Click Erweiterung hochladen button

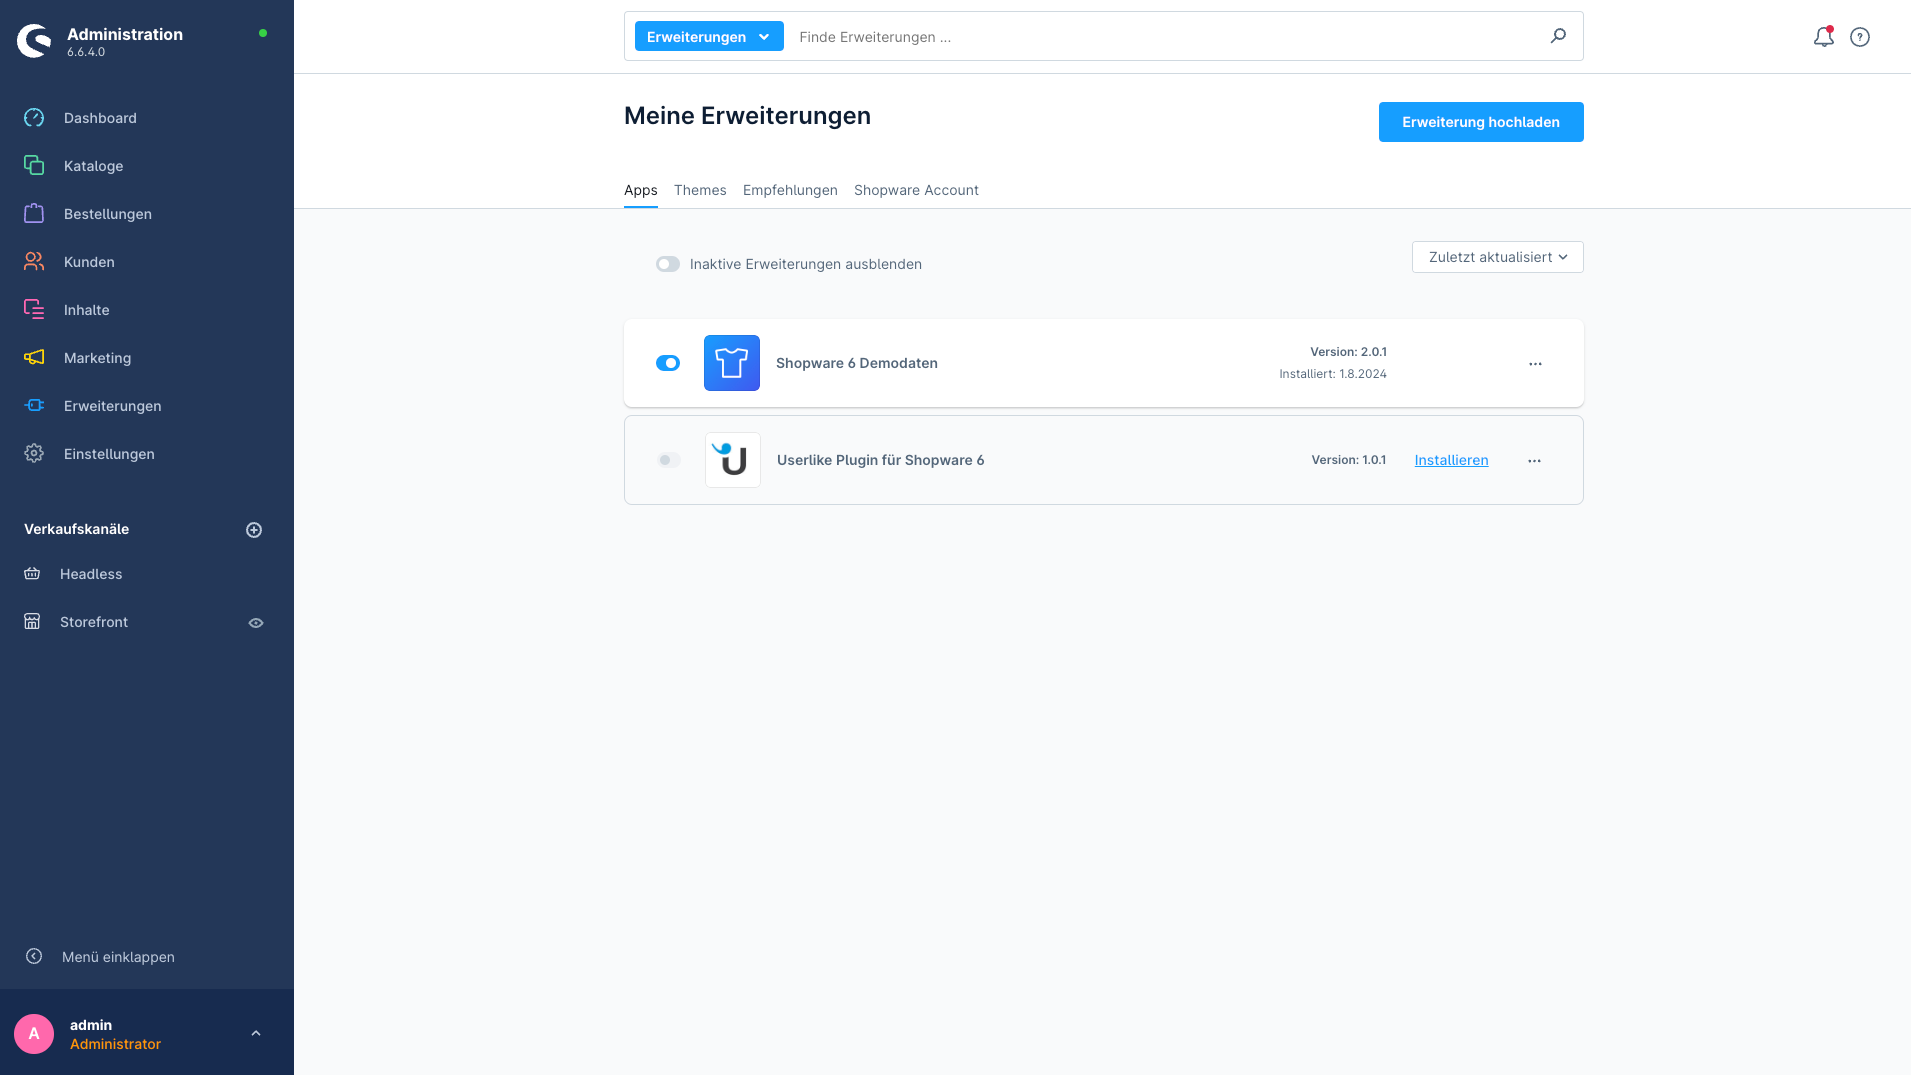pos(1481,122)
